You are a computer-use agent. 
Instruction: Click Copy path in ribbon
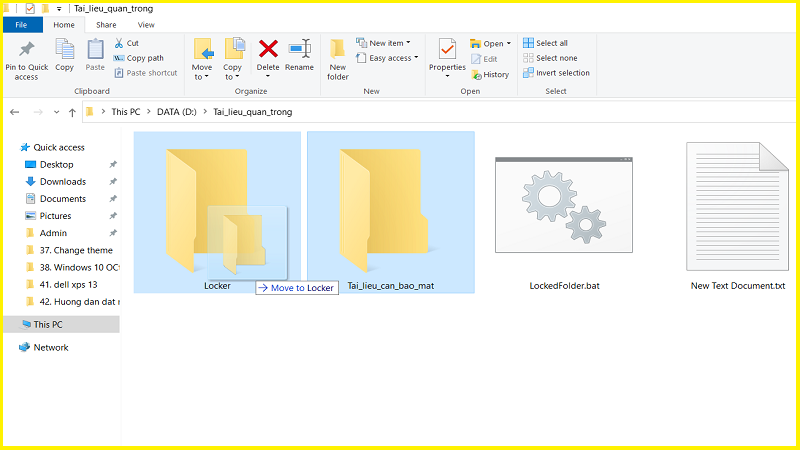pos(139,58)
